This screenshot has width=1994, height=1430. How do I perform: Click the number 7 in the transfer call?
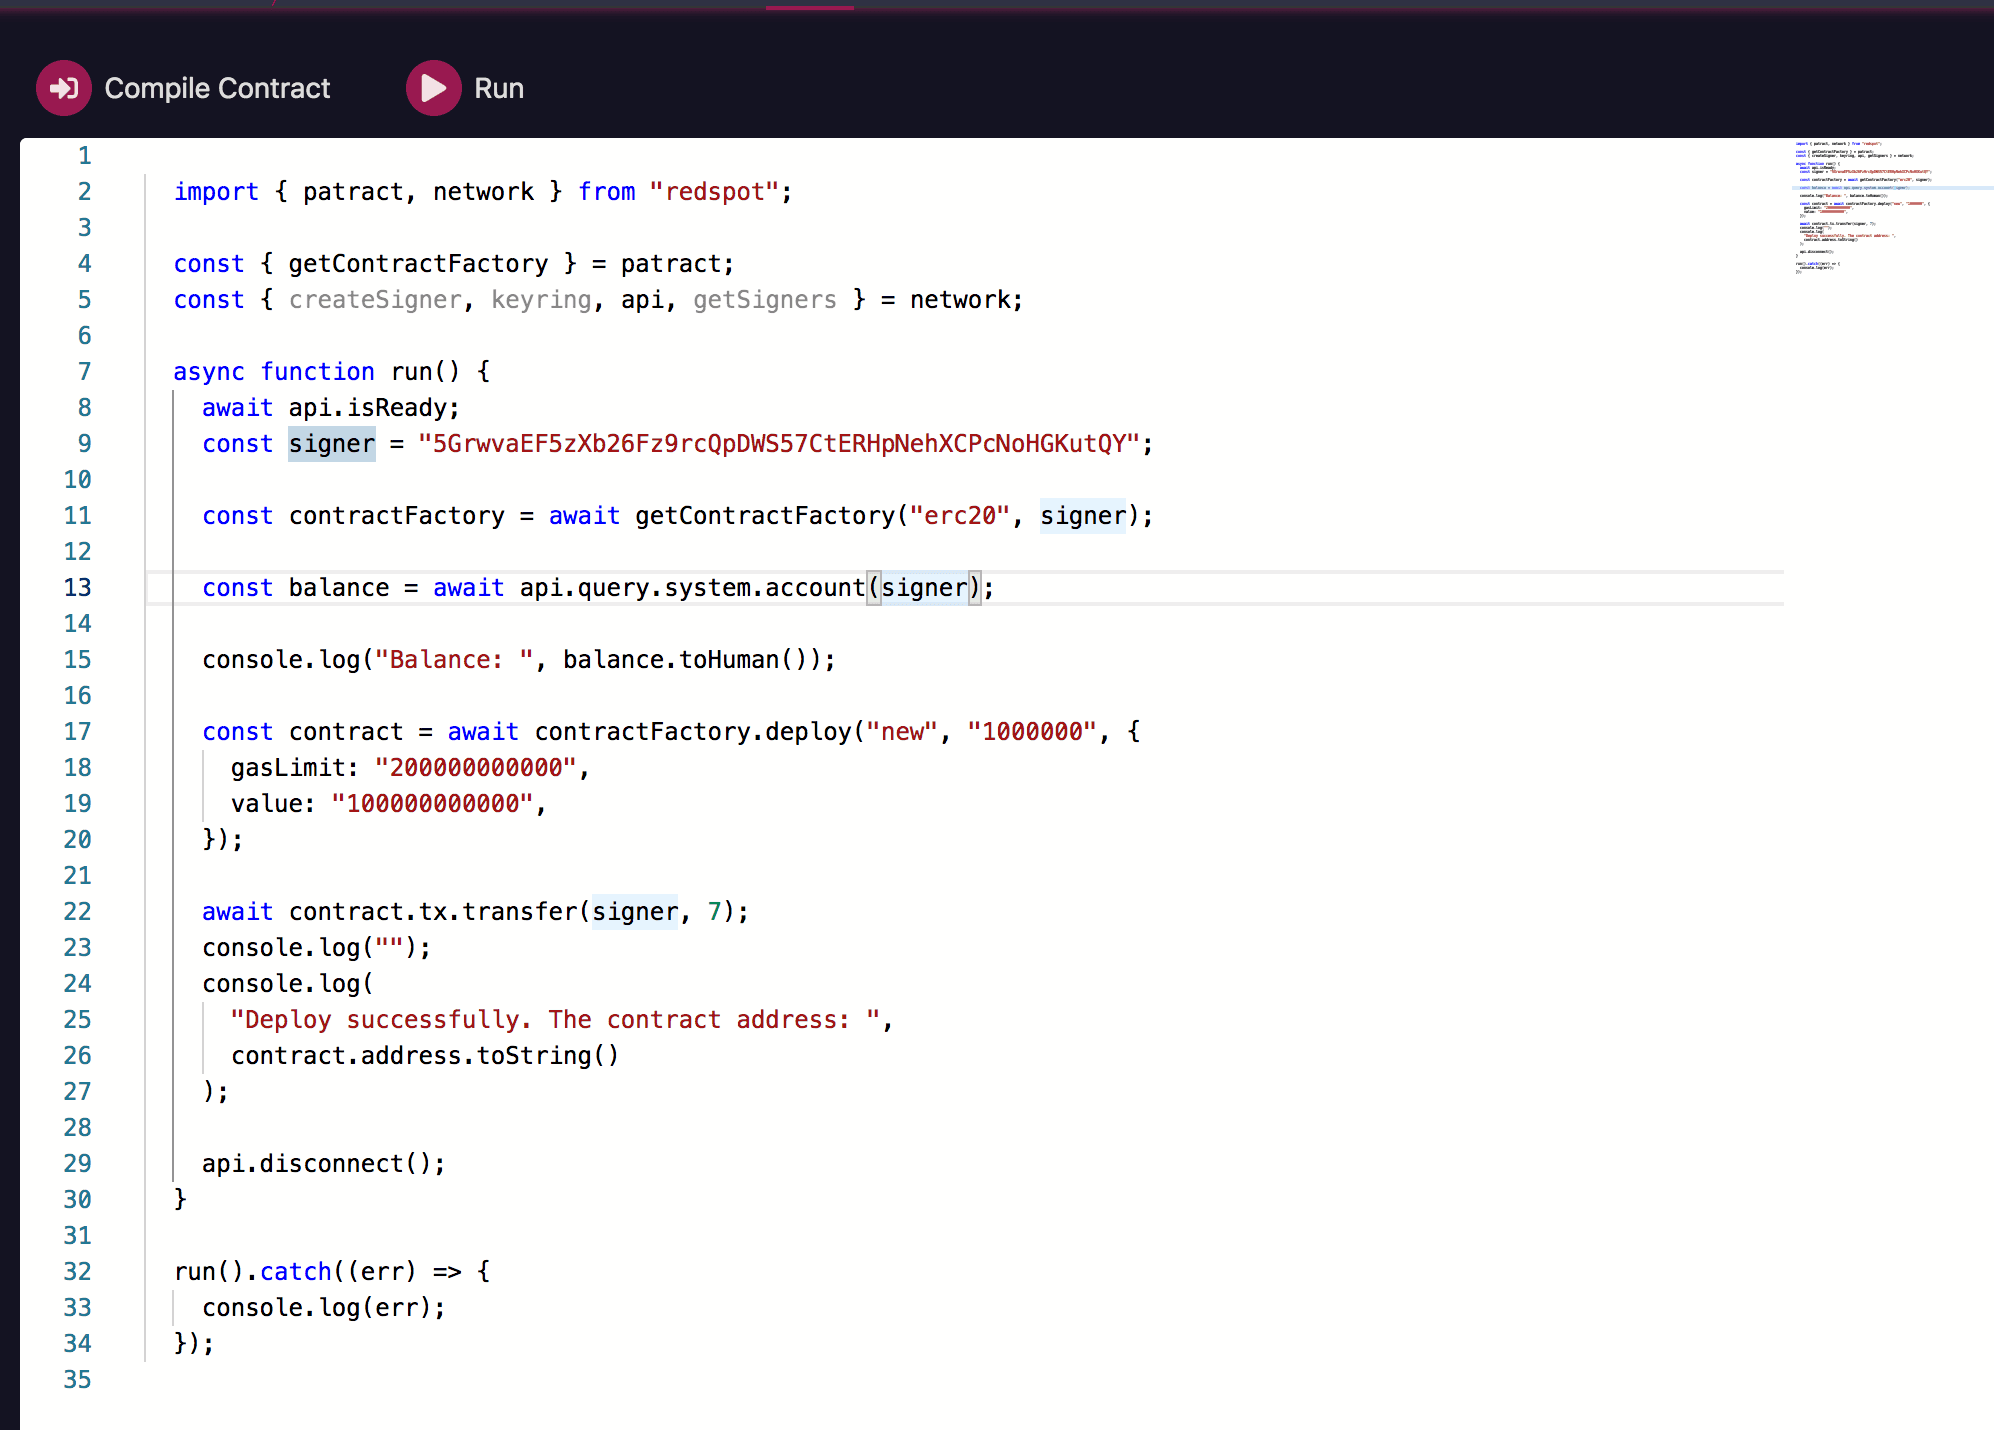(x=714, y=912)
